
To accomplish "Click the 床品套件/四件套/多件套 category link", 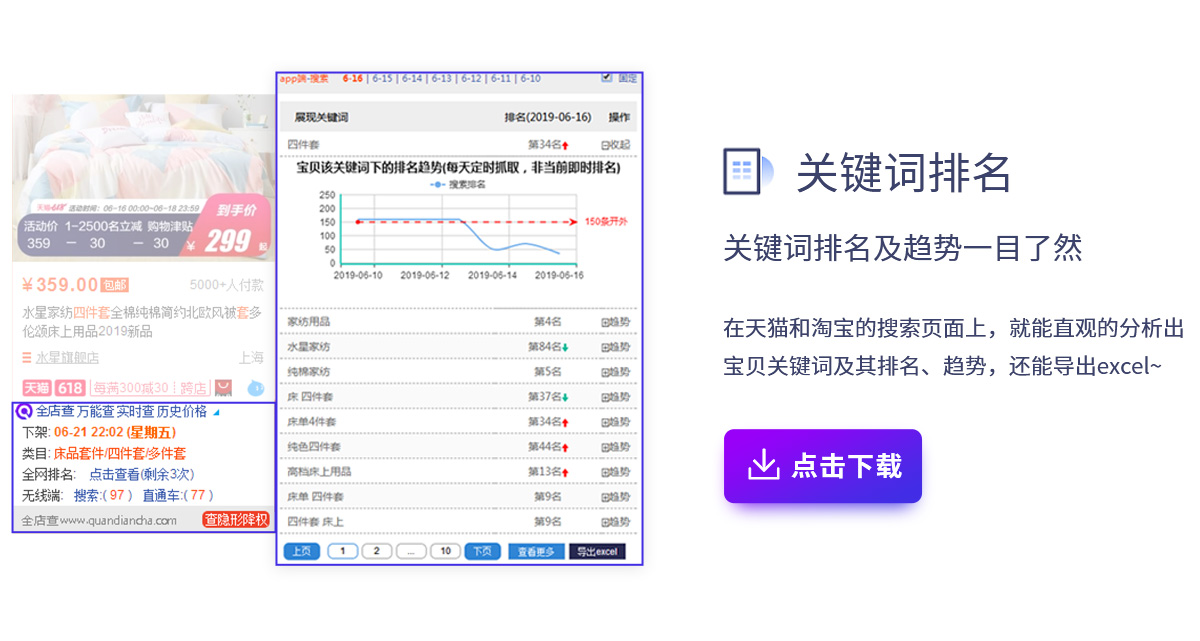I will coord(120,453).
